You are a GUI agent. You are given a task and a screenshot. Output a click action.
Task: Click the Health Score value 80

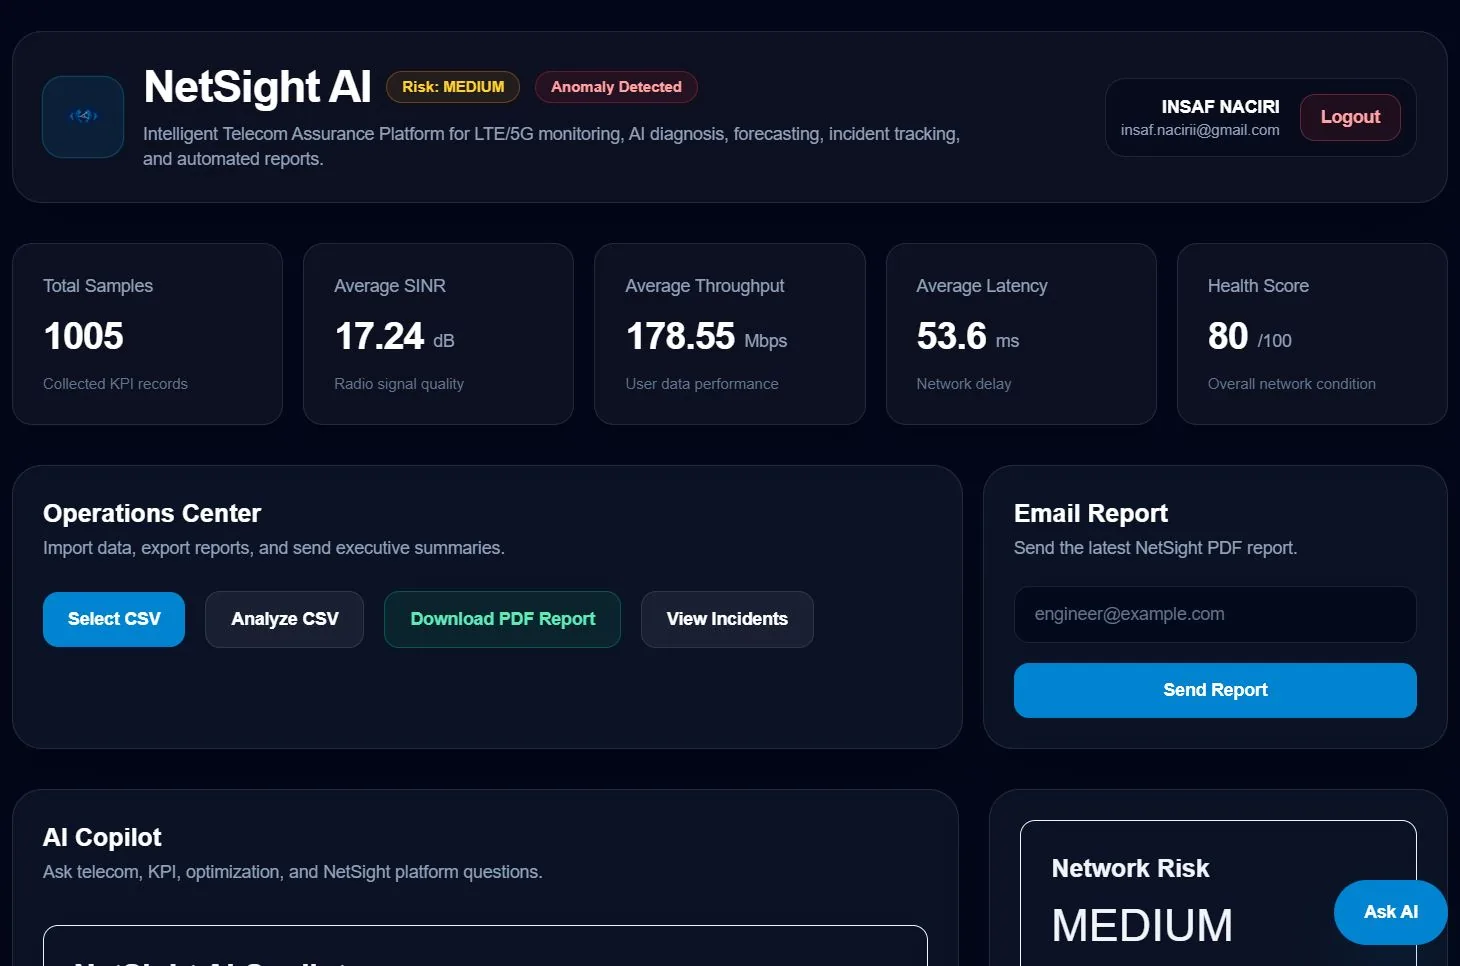tap(1228, 336)
